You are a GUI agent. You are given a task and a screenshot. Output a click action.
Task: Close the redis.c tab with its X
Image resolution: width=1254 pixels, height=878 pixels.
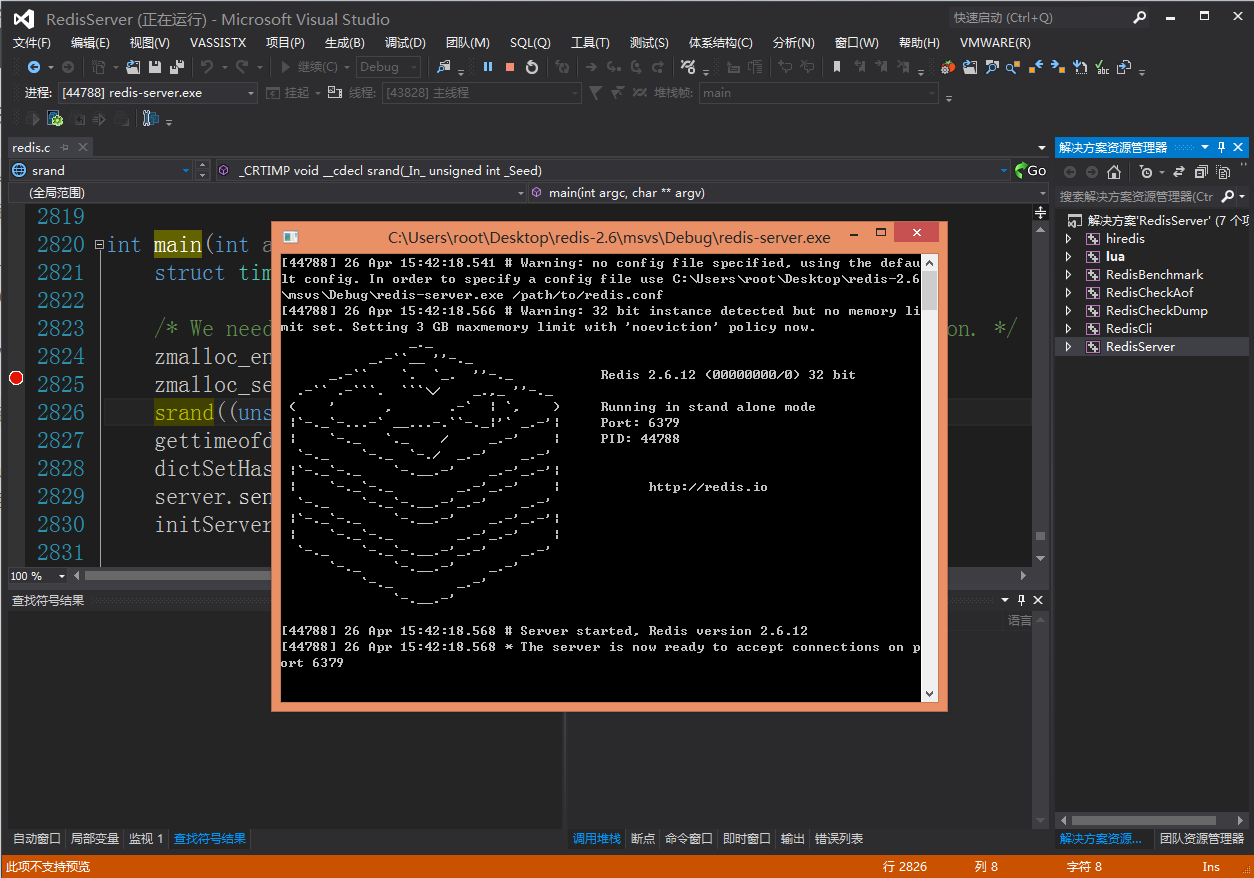tap(83, 147)
